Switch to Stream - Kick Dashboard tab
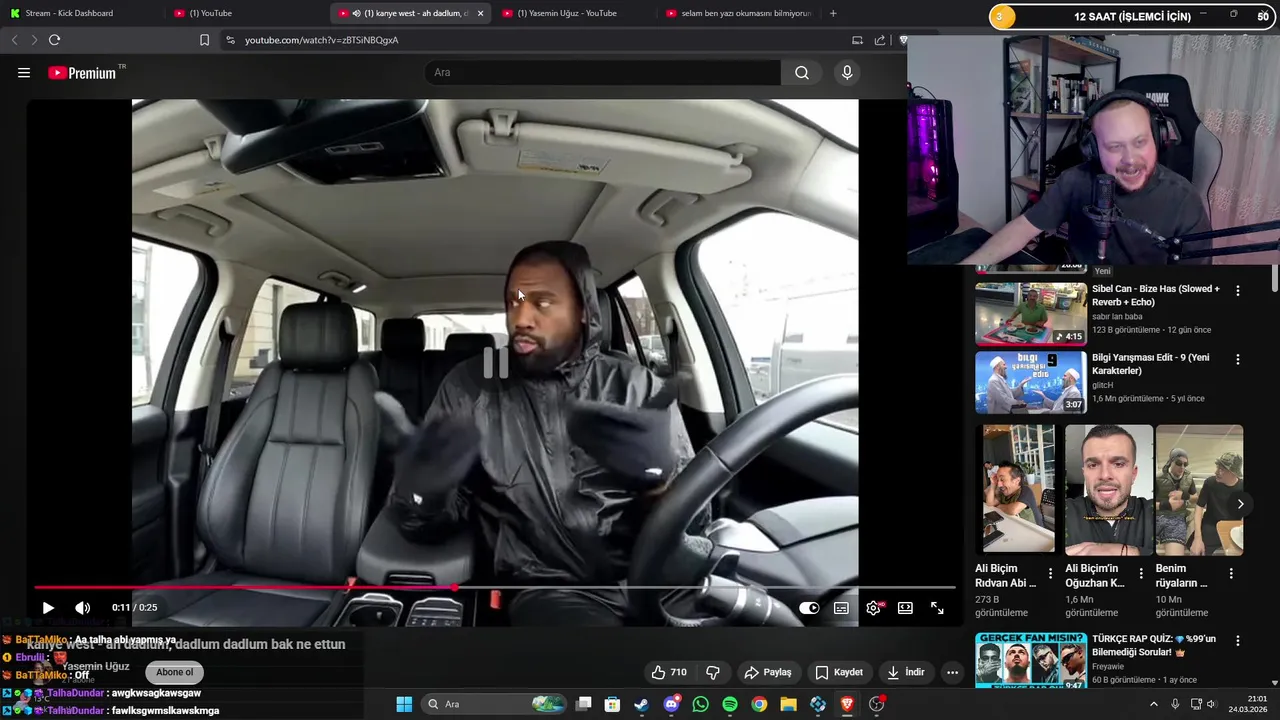This screenshot has height=720, width=1280. [x=80, y=13]
